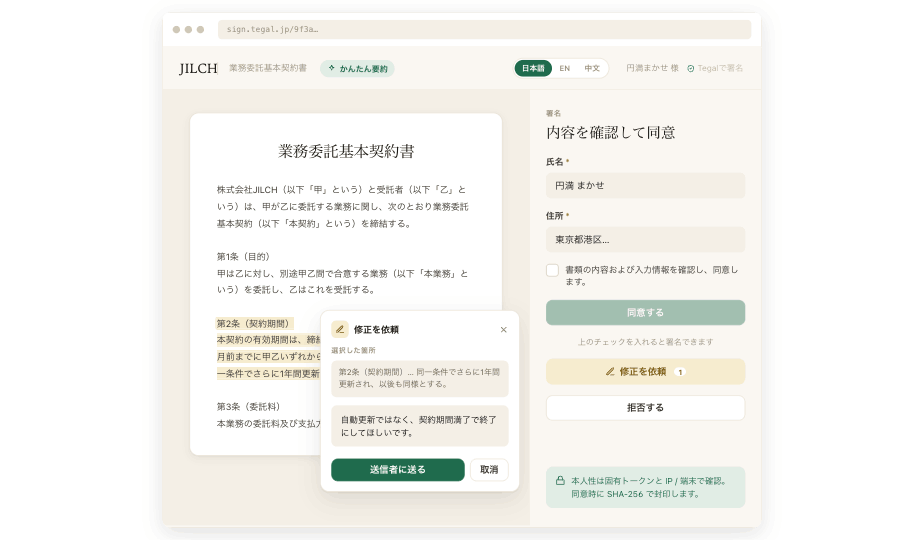924x540 pixels.
Task: Click the 修正を依頼 button in side panel
Action: [645, 371]
